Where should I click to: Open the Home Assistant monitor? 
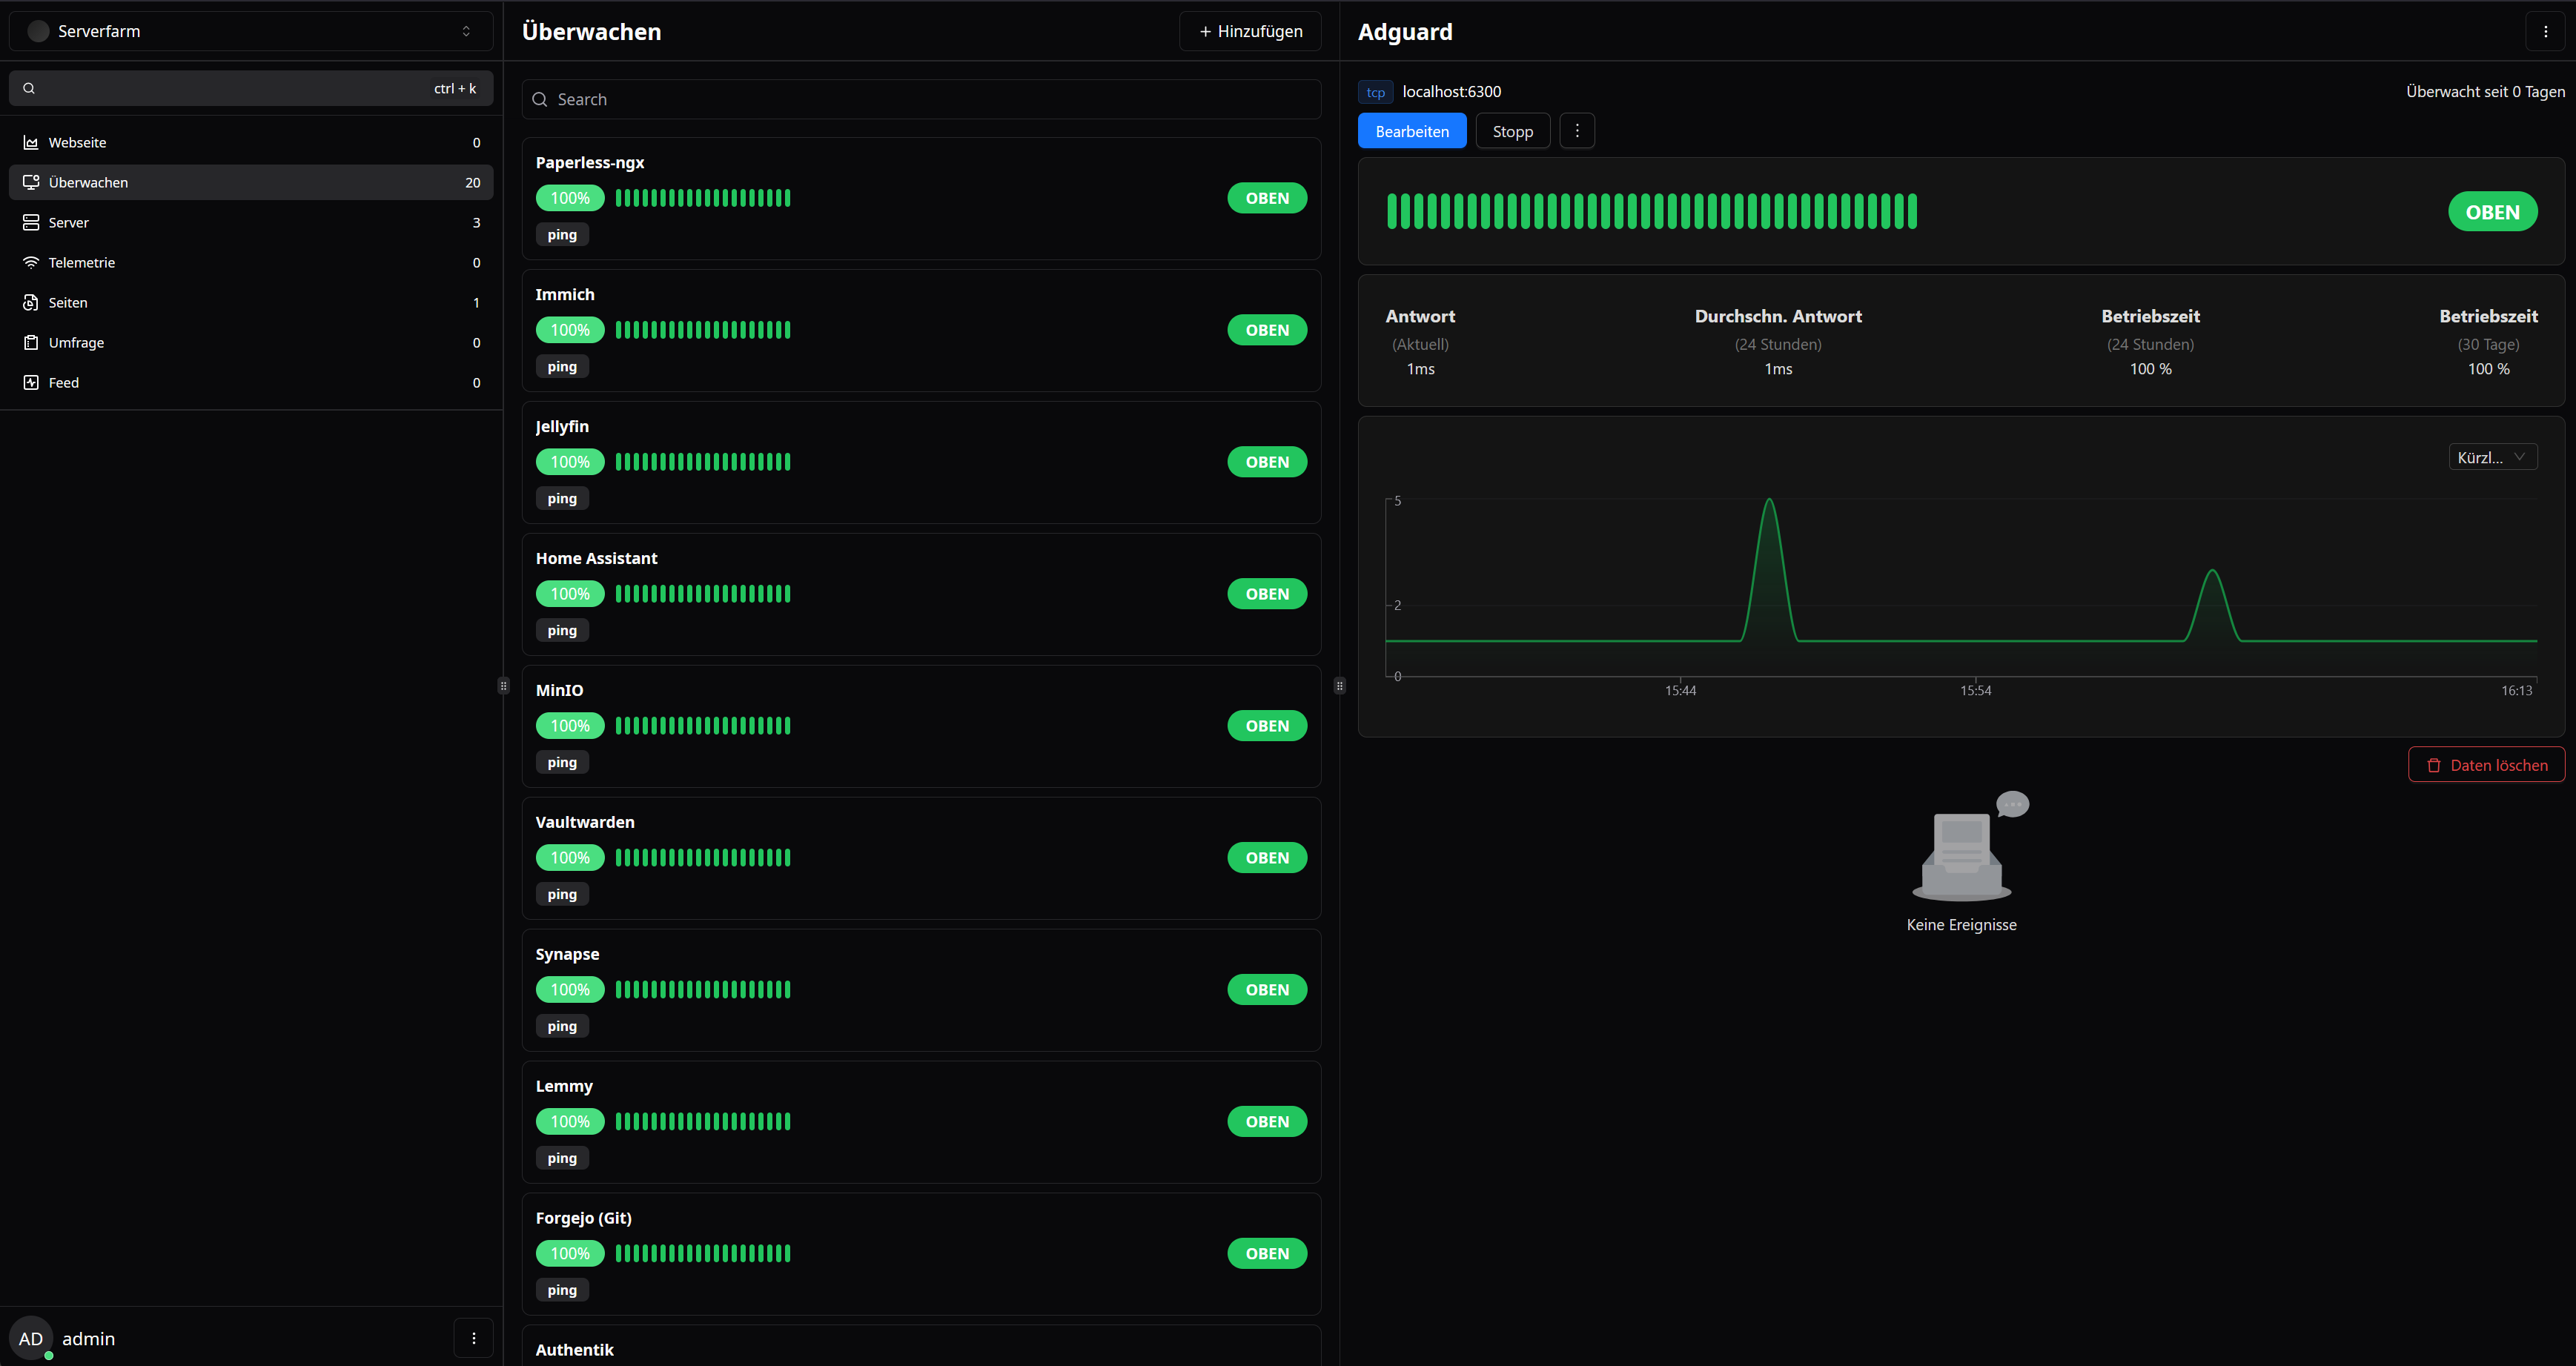click(921, 594)
